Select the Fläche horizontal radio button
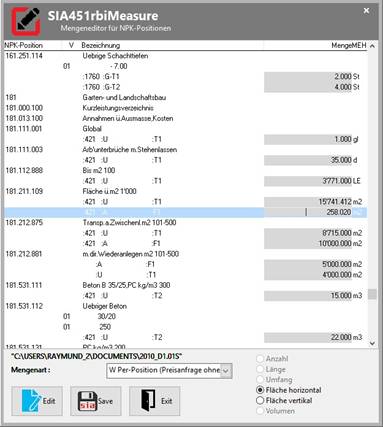This screenshot has height=427, width=383. click(260, 390)
